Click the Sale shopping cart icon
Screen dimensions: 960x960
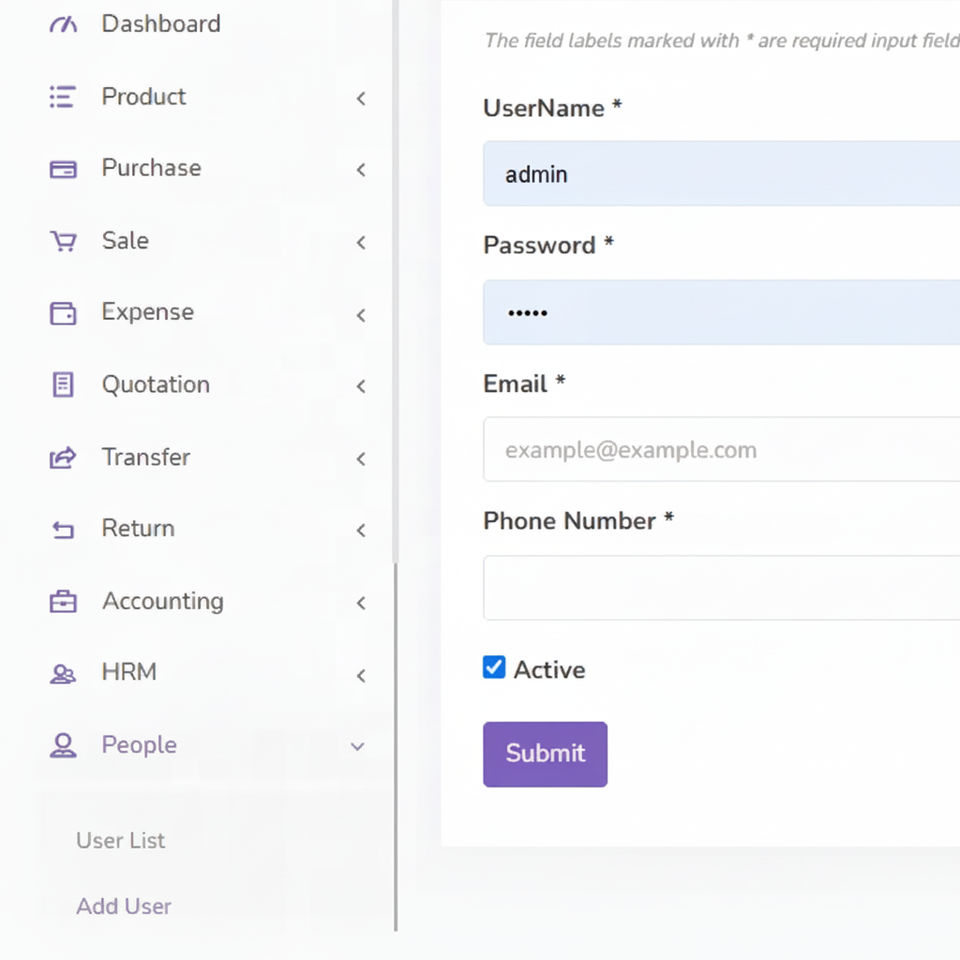(63, 241)
